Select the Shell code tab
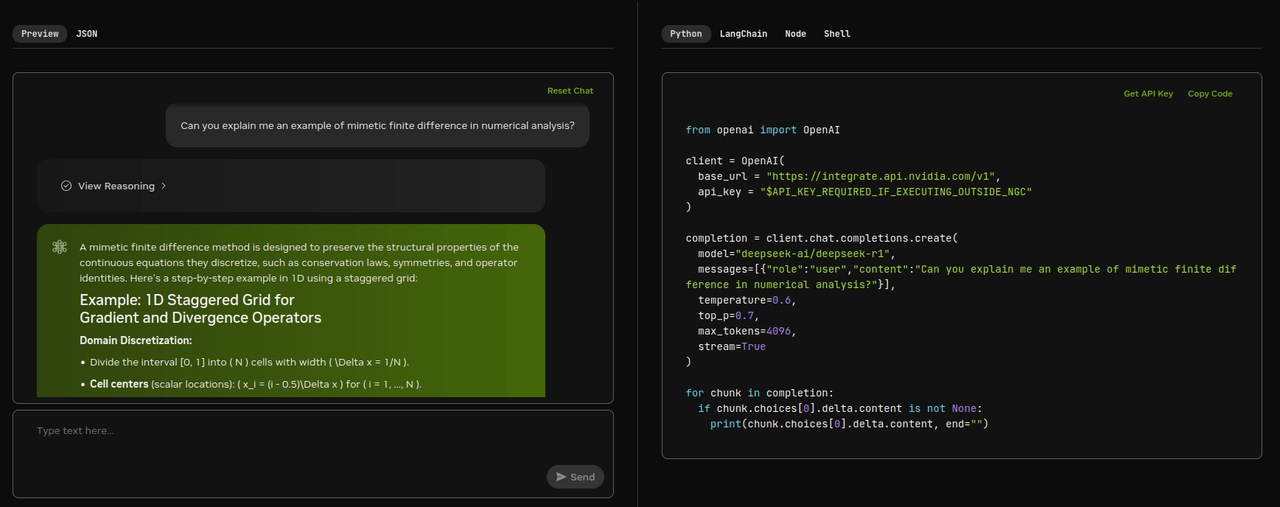The image size is (1280, 507). [837, 34]
